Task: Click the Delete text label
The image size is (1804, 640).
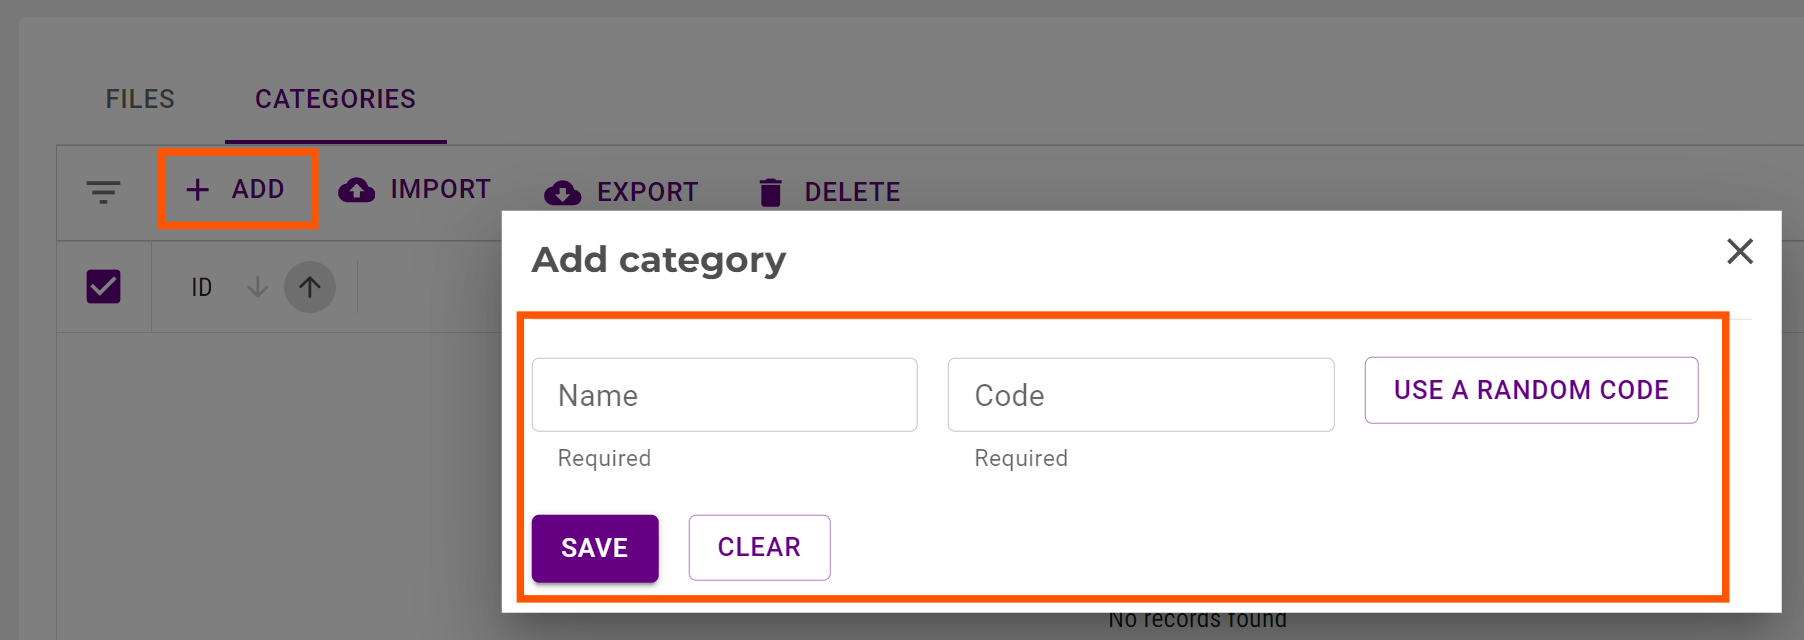Action: pyautogui.click(x=852, y=192)
